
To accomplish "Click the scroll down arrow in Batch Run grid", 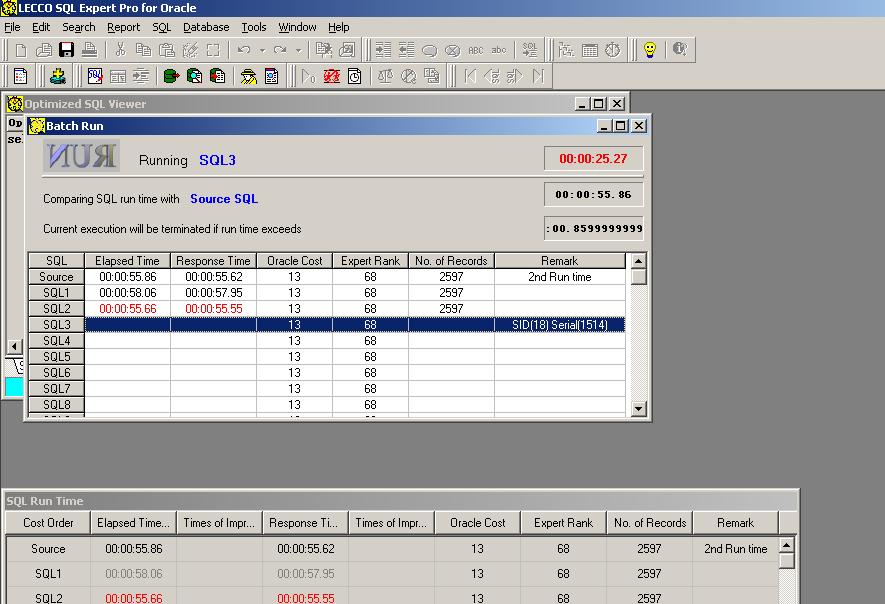I will (x=638, y=408).
